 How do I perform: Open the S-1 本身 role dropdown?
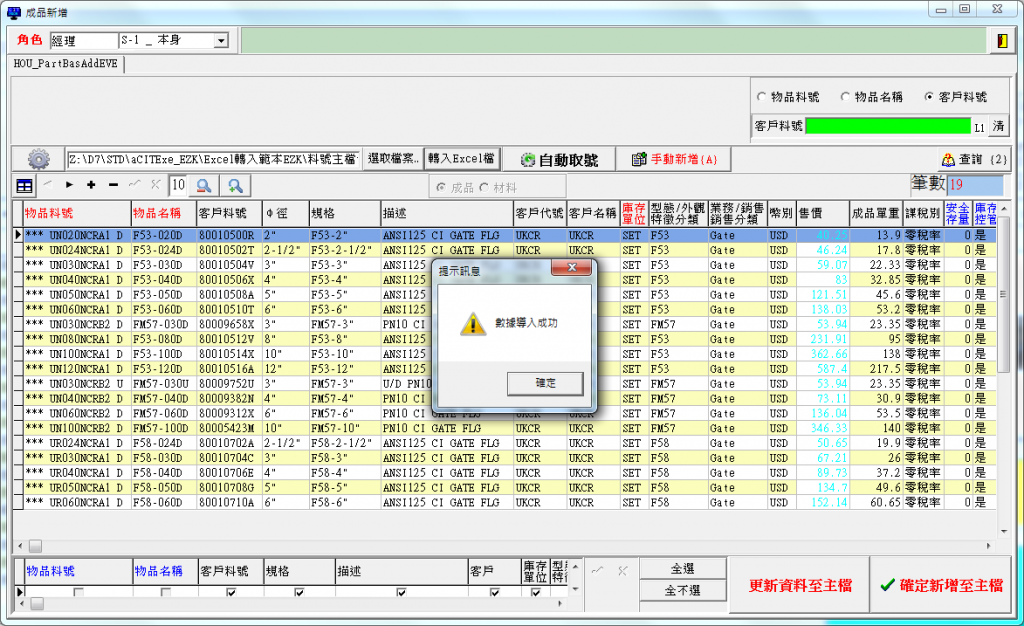point(220,41)
